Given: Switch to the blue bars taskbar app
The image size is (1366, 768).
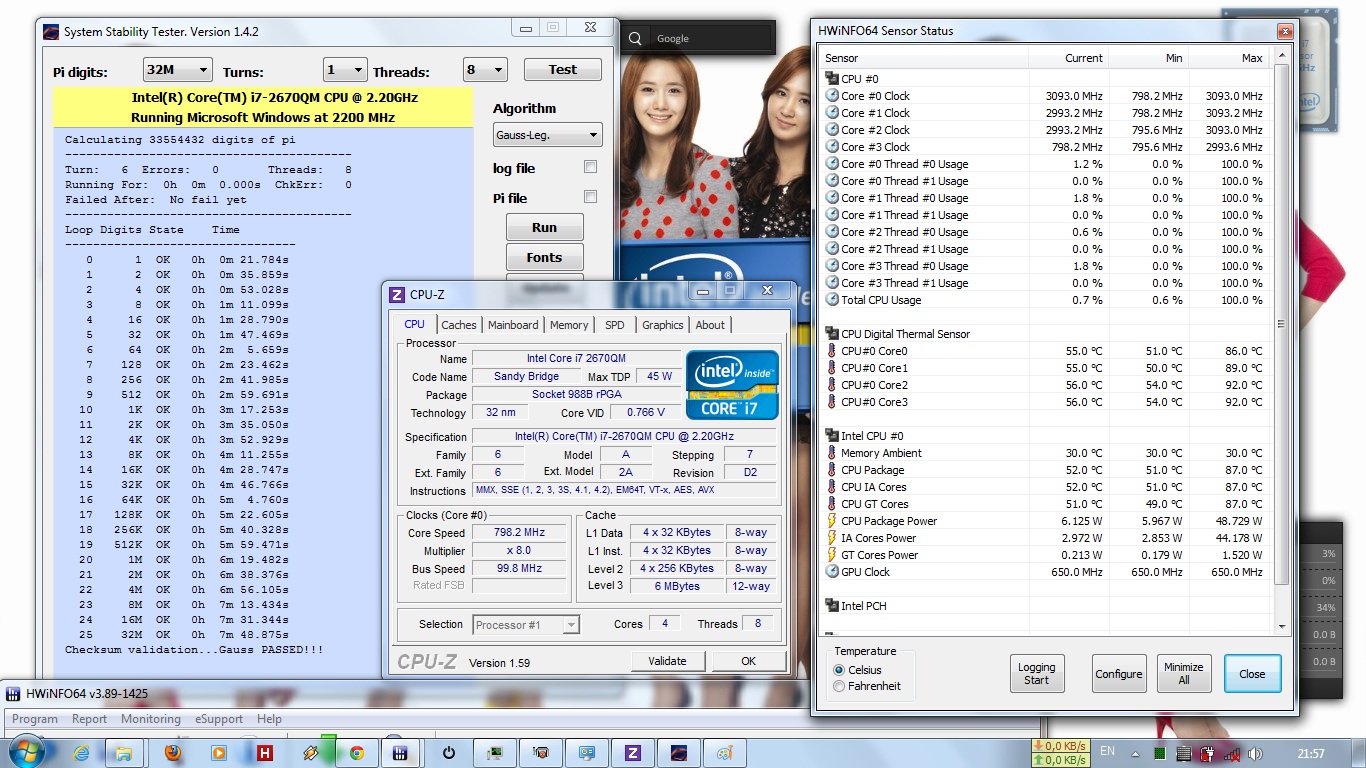Looking at the screenshot, I should [x=399, y=753].
